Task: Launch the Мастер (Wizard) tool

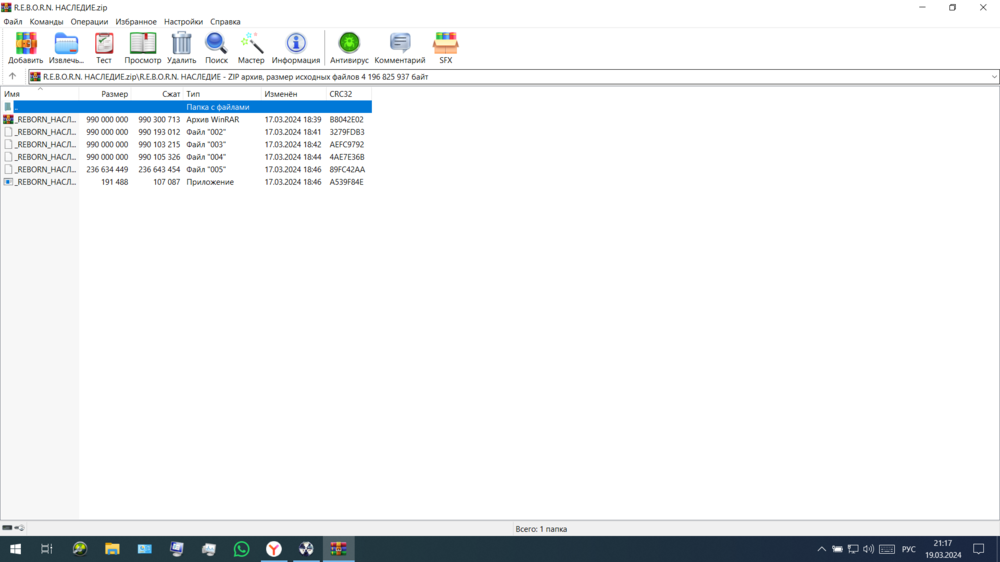Action: point(251,47)
